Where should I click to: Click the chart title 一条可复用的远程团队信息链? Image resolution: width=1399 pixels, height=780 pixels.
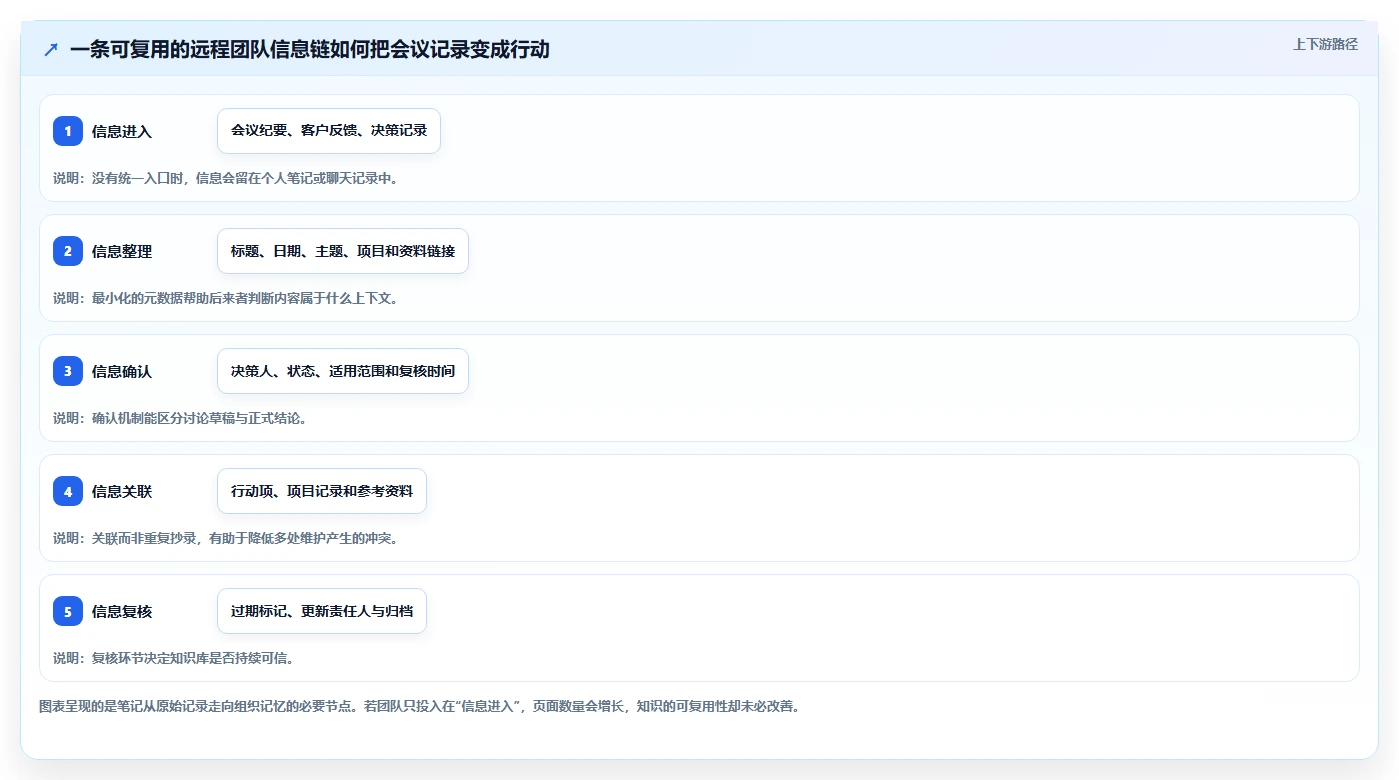310,49
